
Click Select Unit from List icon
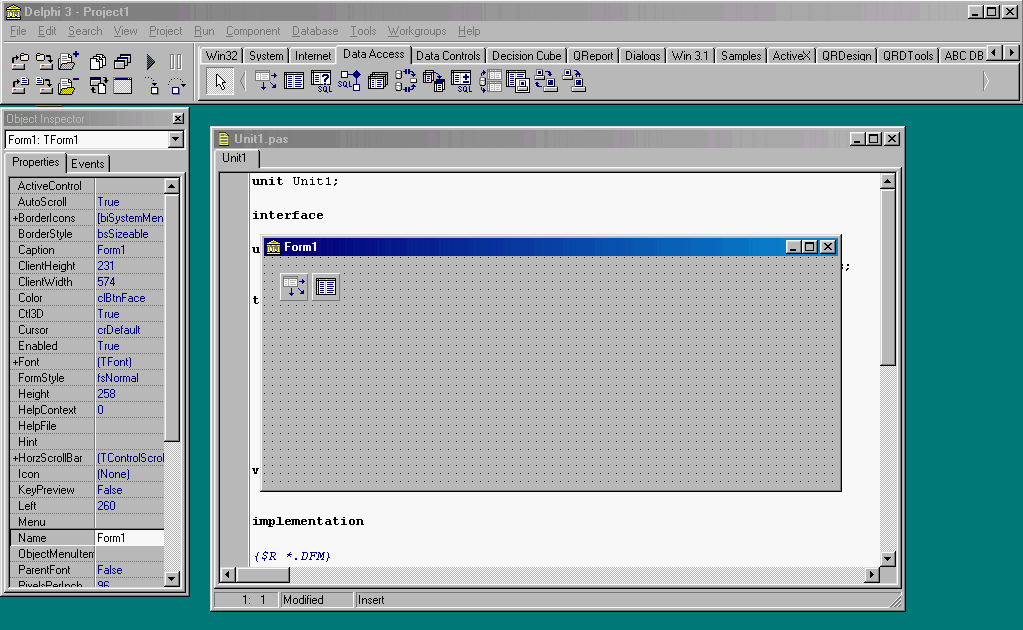tap(99, 61)
